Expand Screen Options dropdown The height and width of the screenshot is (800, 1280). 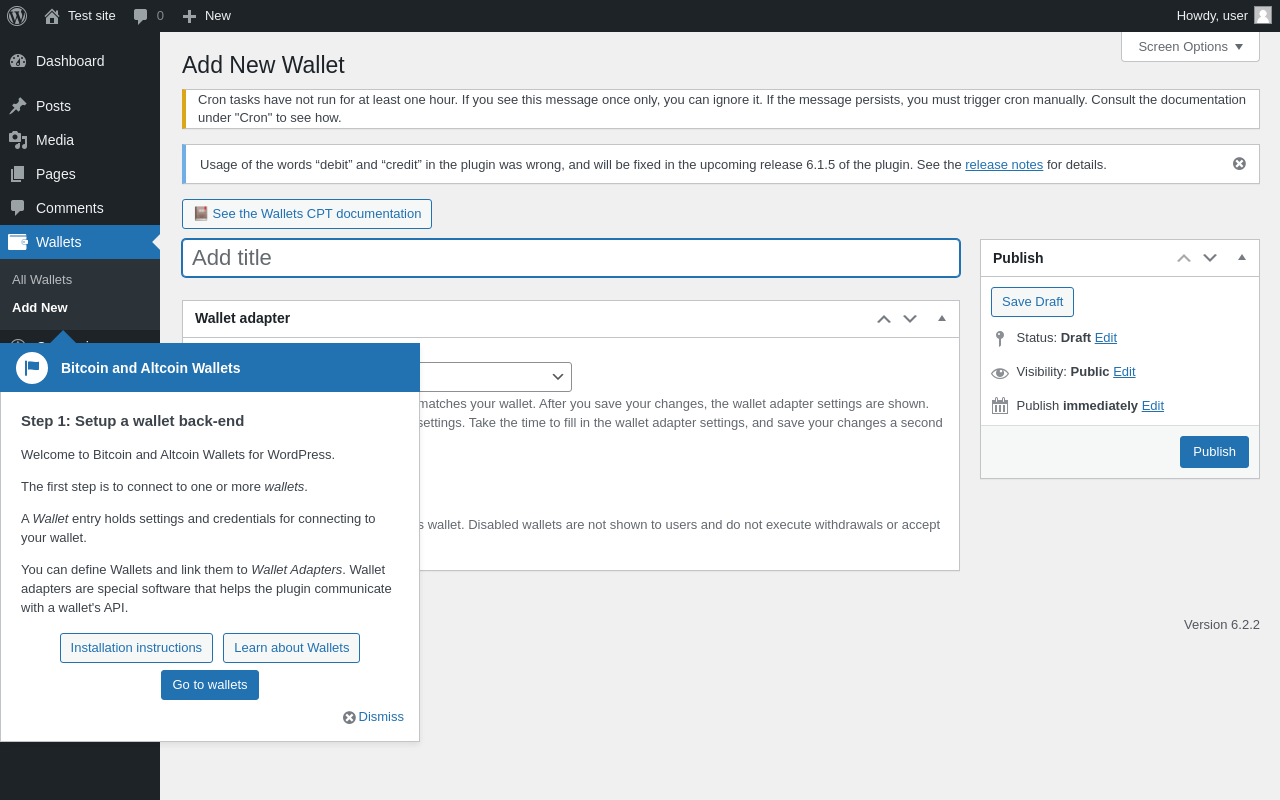point(1190,46)
